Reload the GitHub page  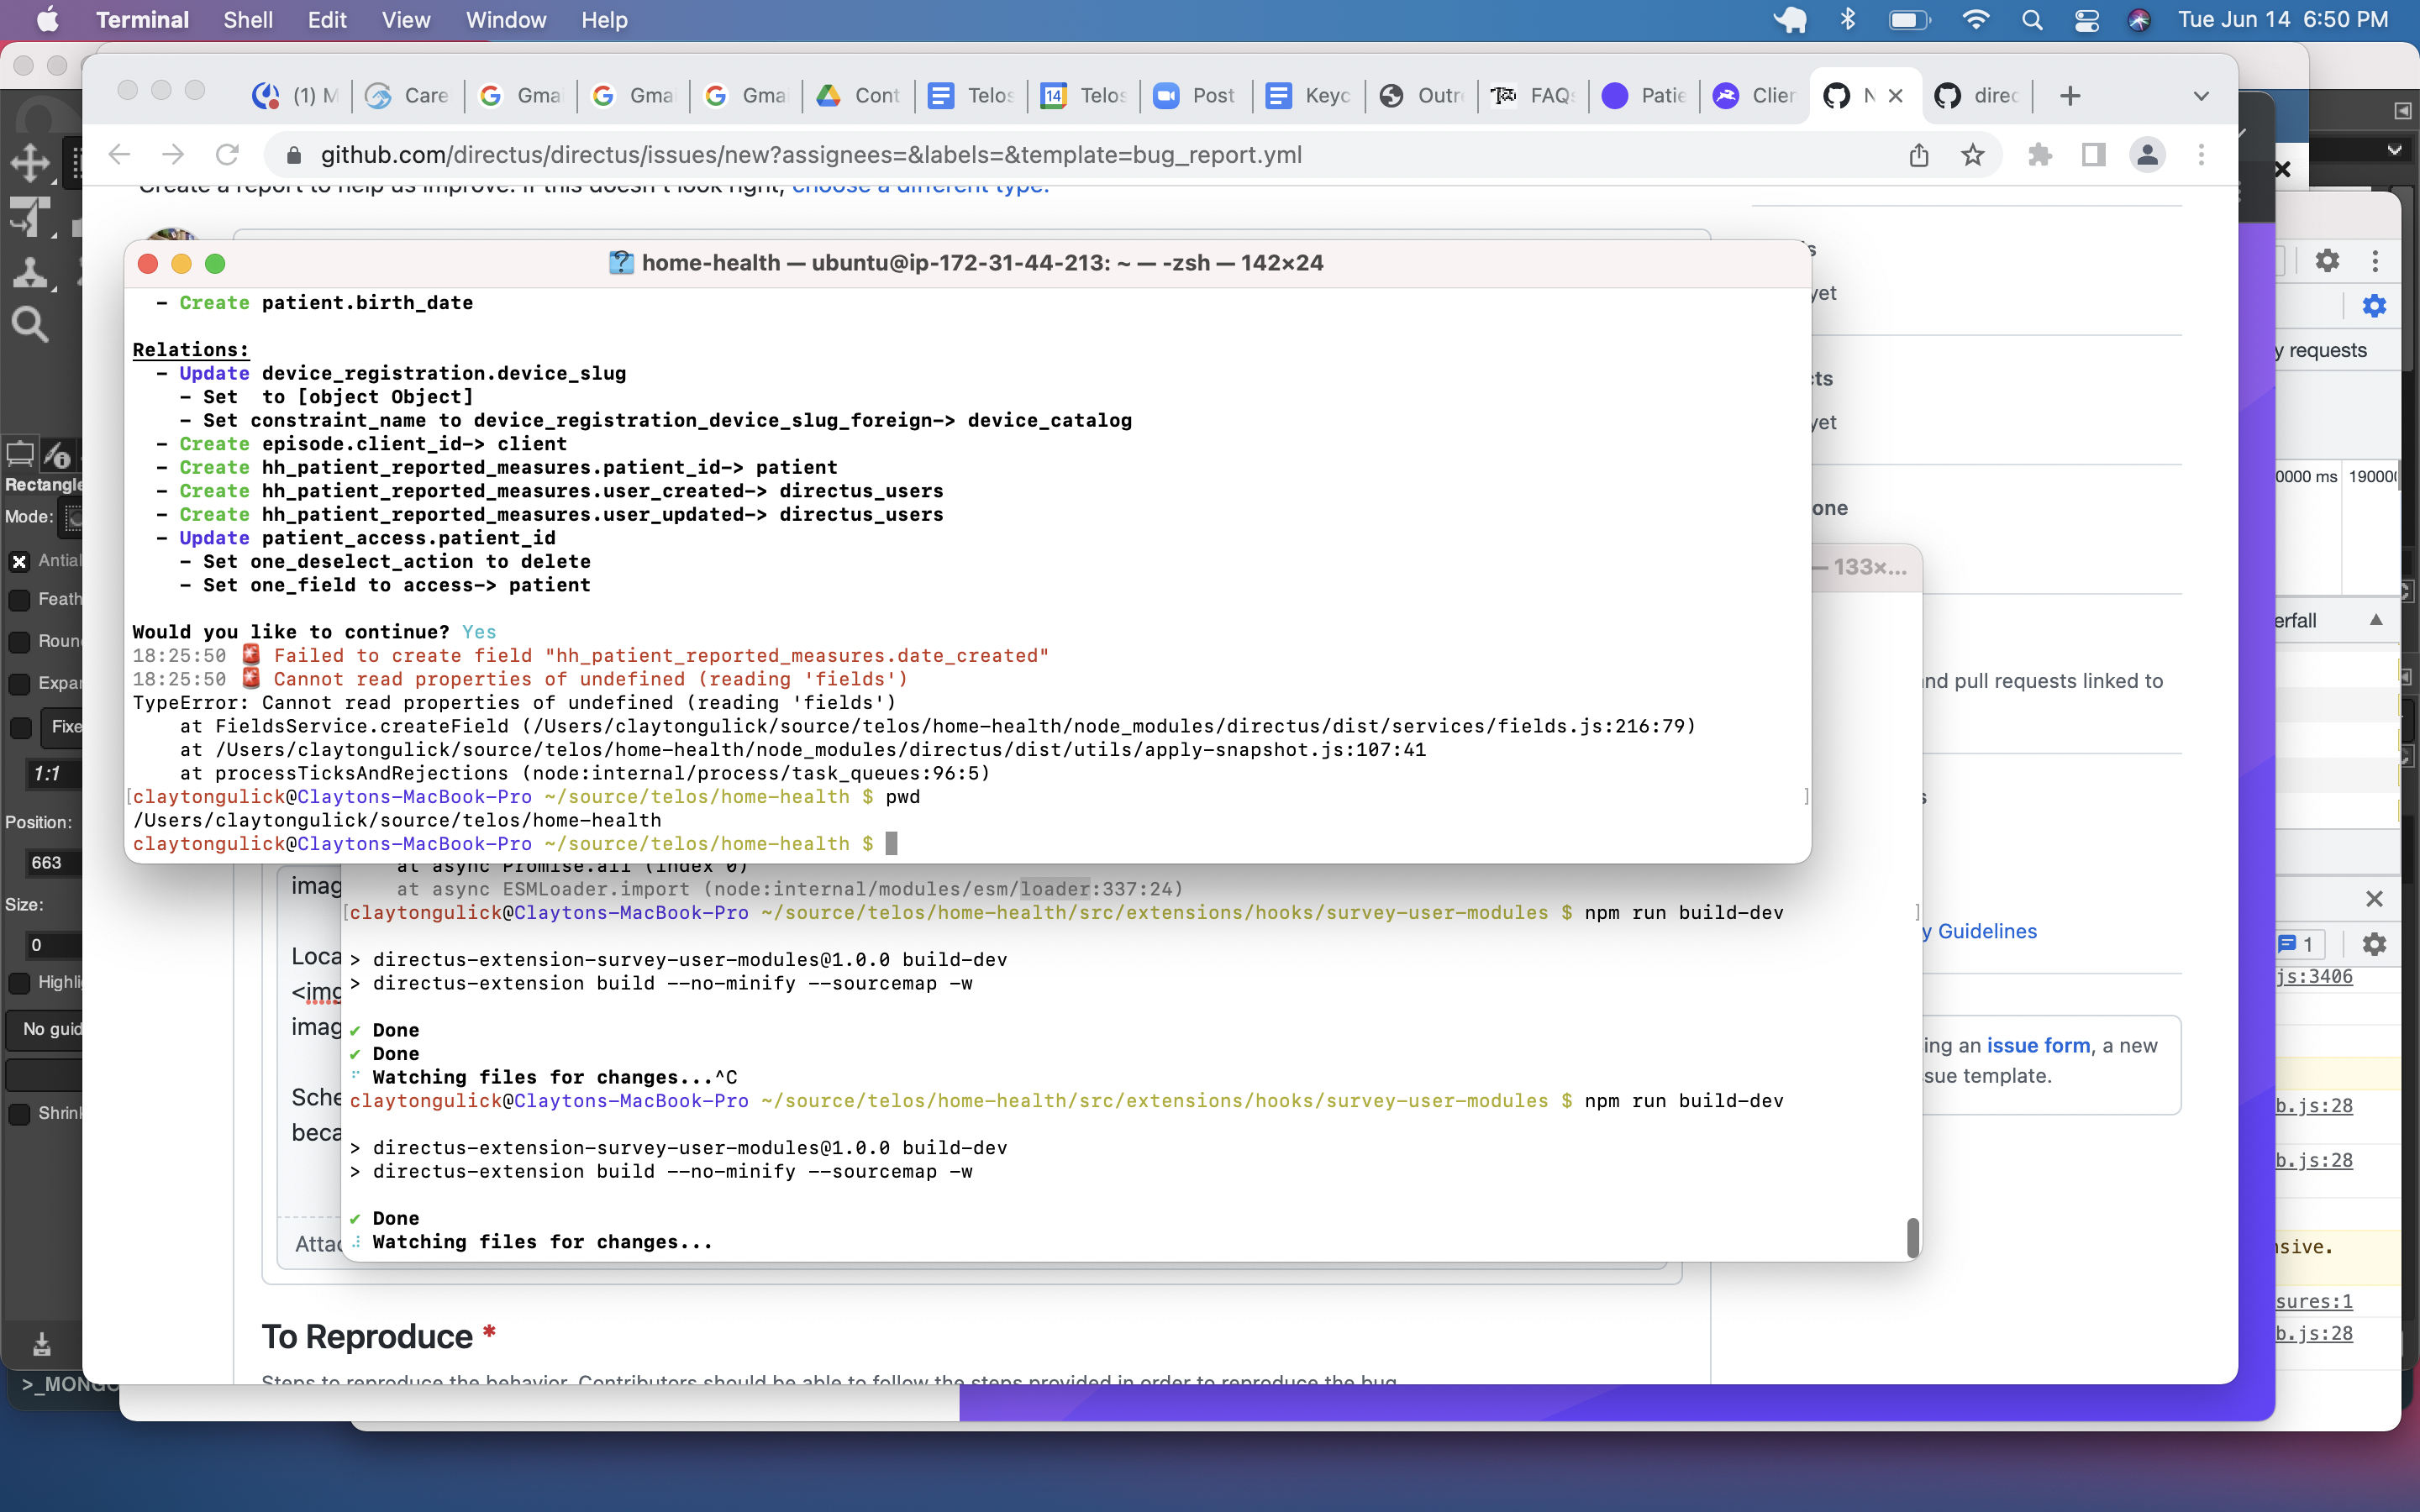pos(227,154)
